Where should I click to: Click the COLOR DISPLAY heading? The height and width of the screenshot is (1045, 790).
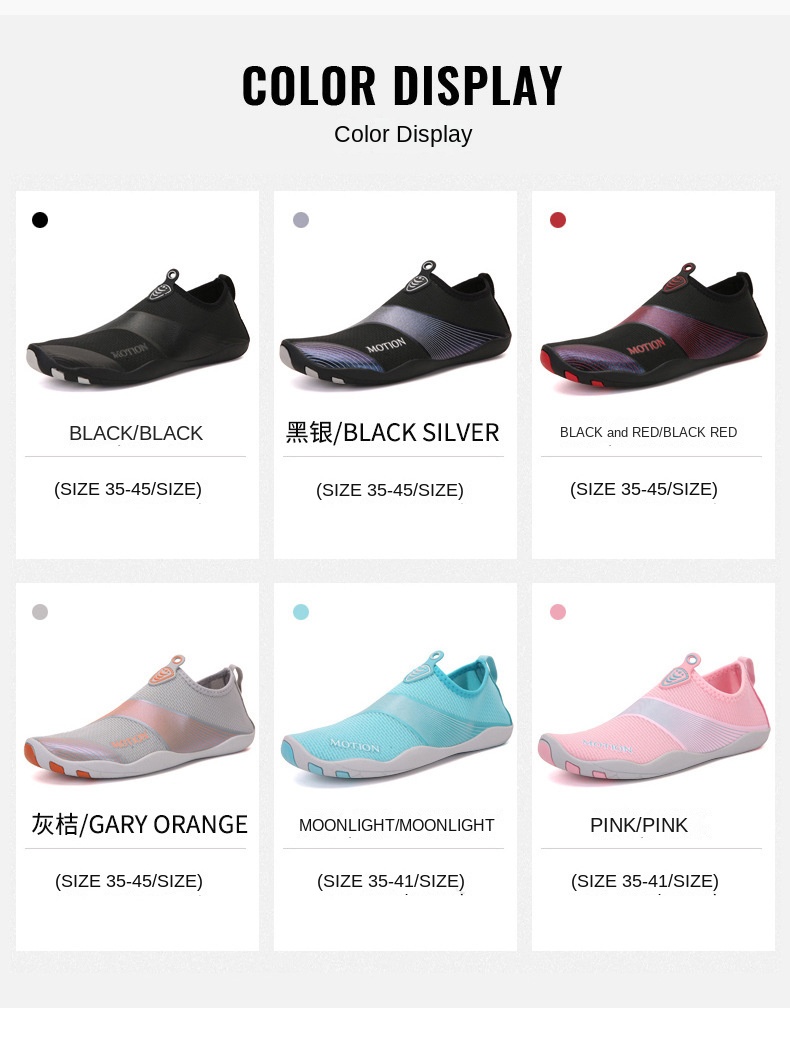[x=402, y=85]
